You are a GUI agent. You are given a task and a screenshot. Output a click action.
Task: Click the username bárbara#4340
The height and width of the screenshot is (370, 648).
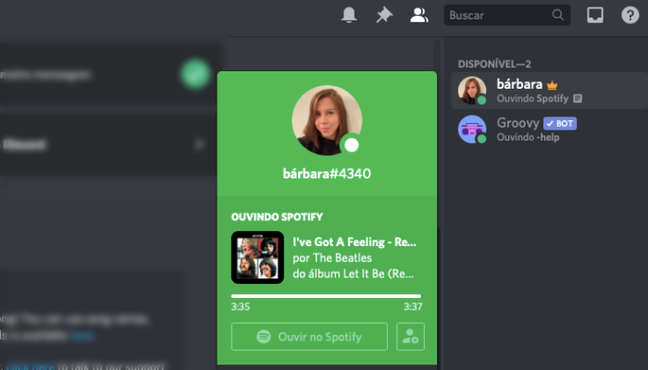[x=326, y=174]
